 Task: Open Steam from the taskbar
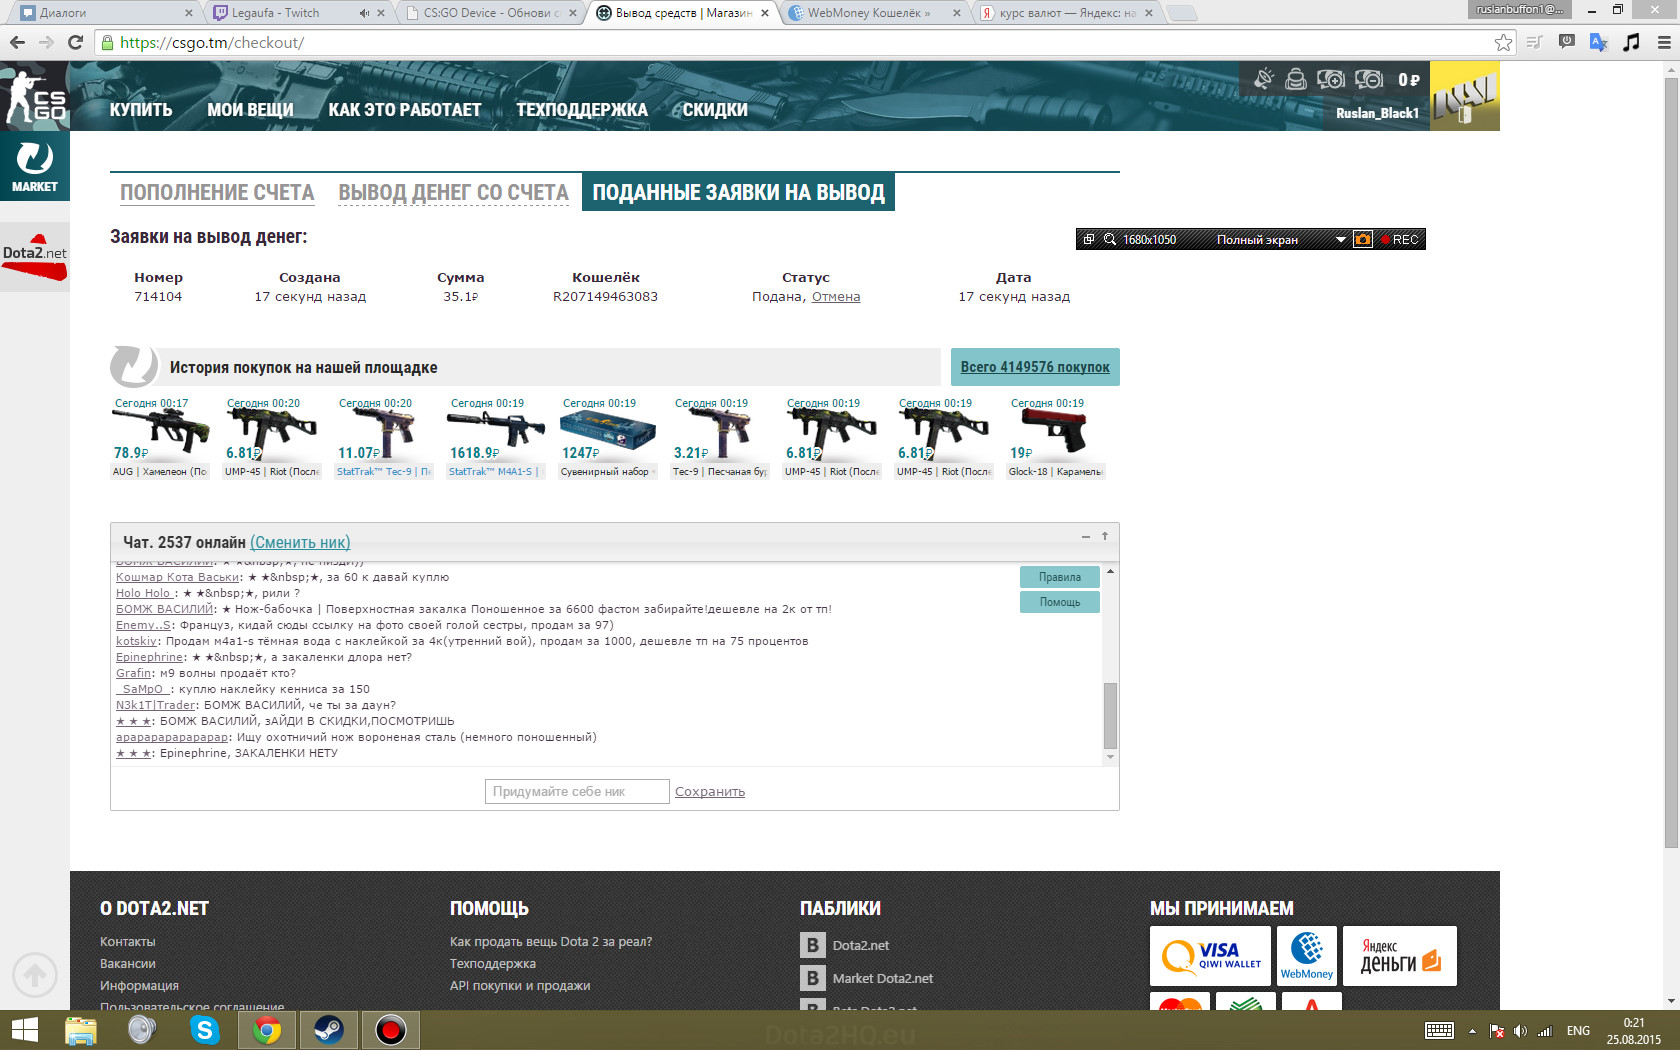(329, 1029)
